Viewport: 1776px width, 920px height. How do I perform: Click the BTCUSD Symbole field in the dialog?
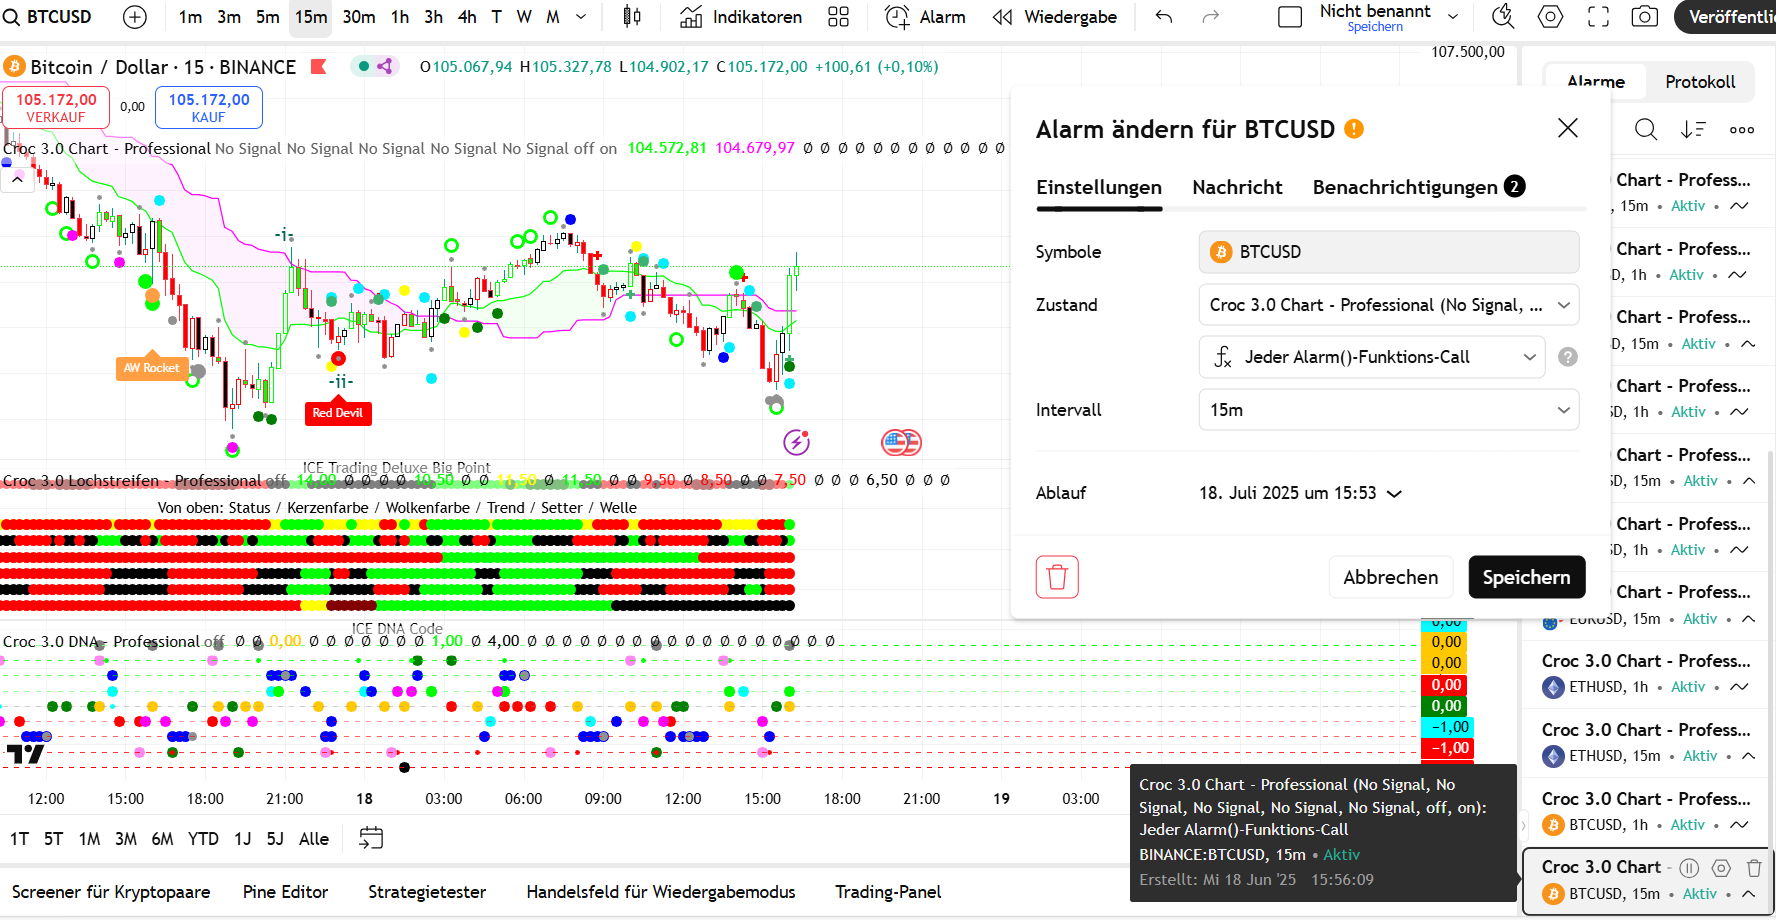(x=1388, y=252)
